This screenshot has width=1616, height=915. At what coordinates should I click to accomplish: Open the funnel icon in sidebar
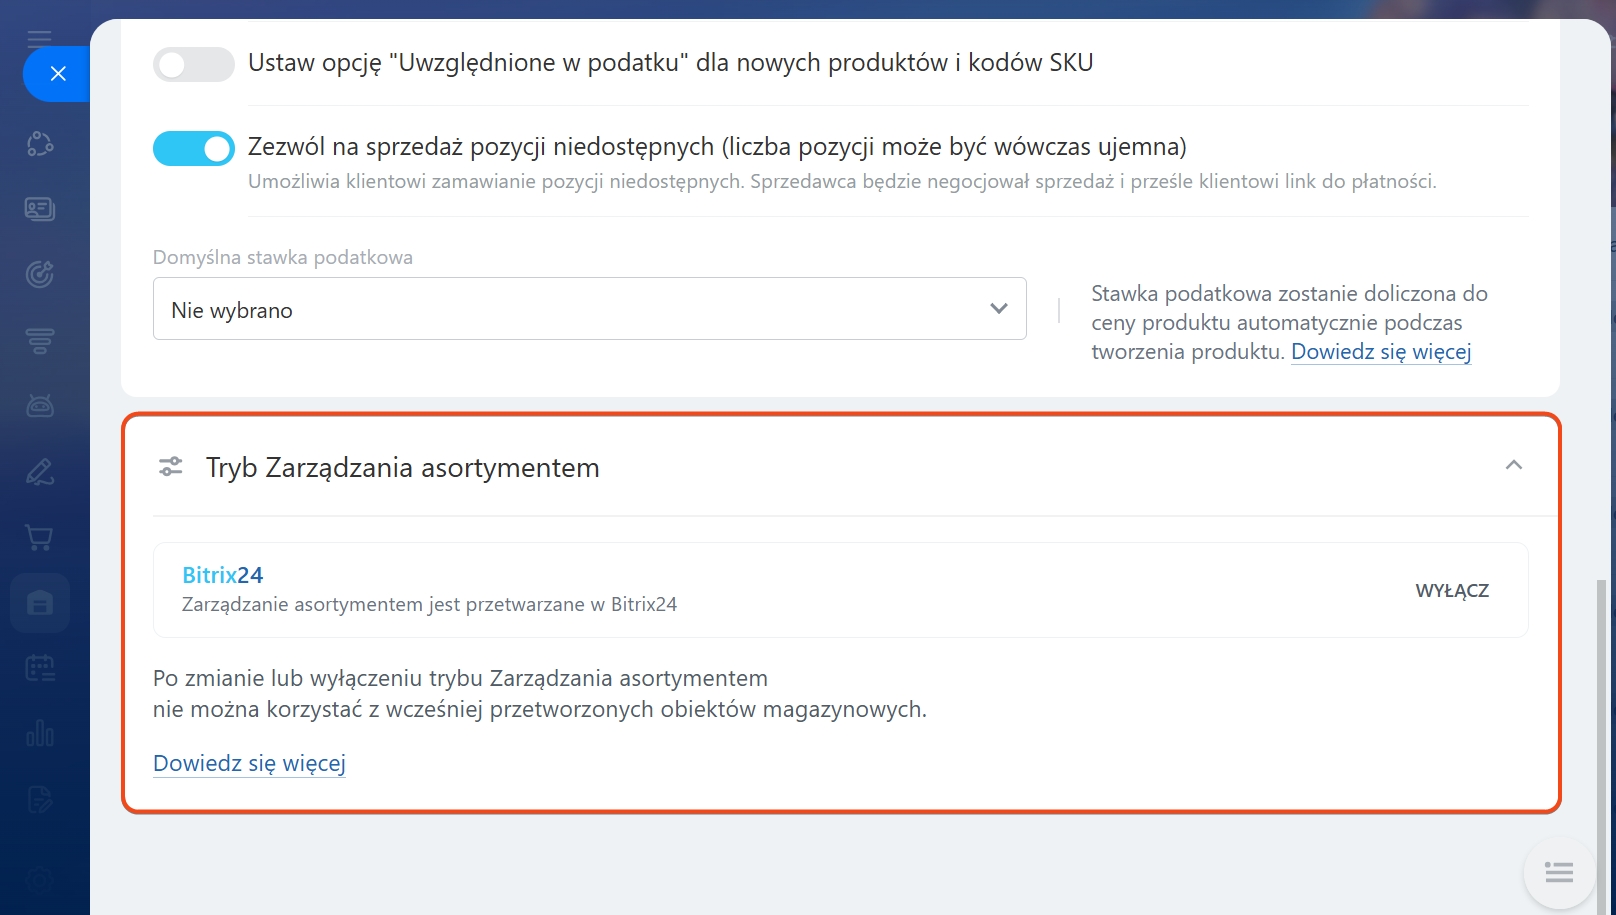[40, 341]
